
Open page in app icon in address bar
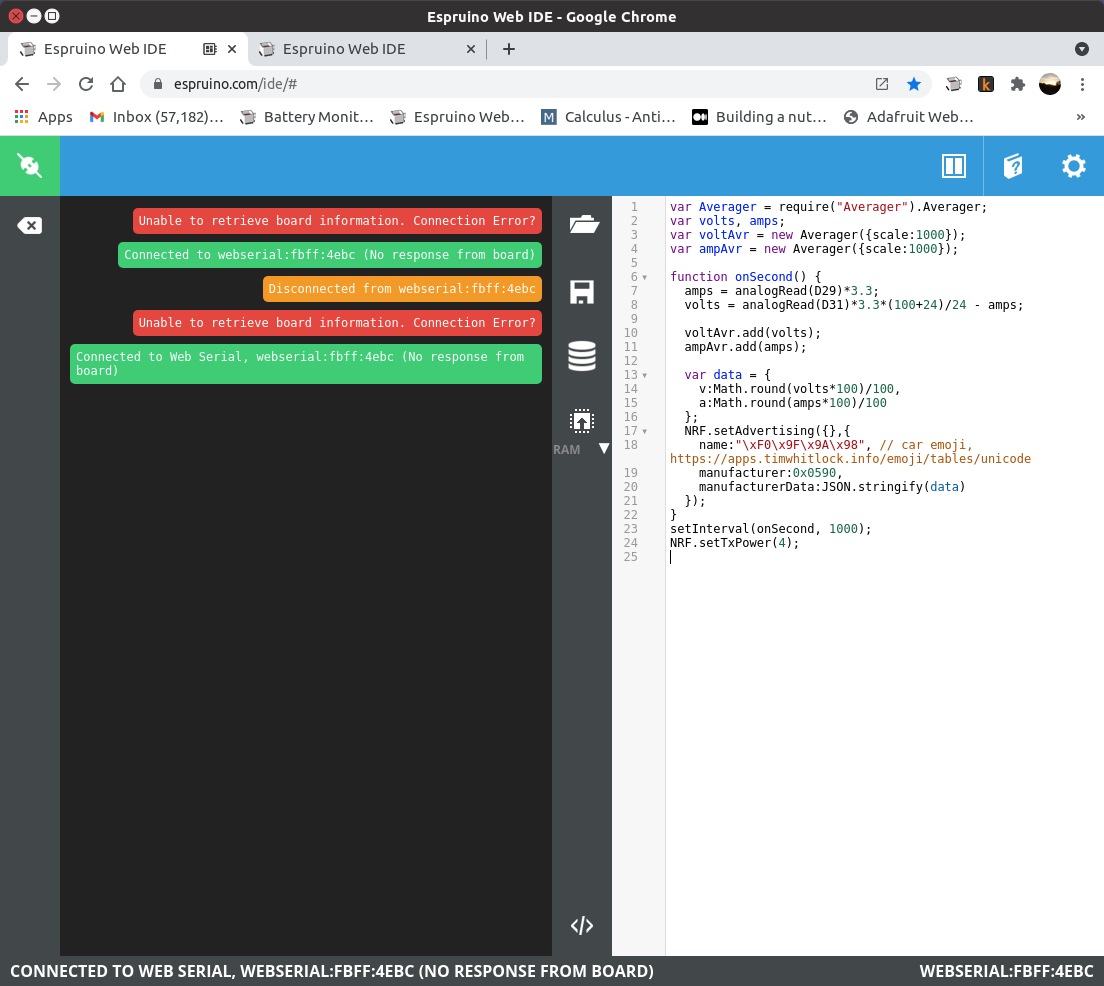tap(882, 85)
